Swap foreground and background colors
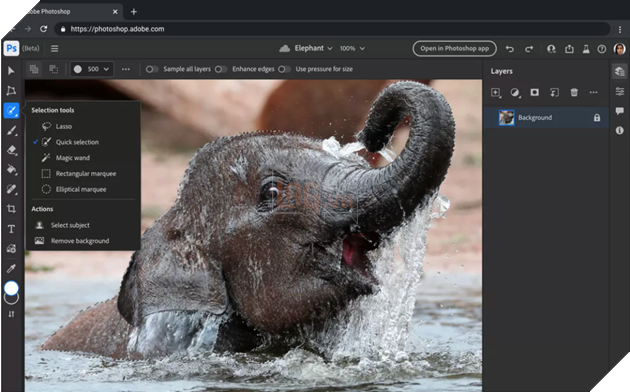This screenshot has height=392, width=630. pyautogui.click(x=11, y=314)
